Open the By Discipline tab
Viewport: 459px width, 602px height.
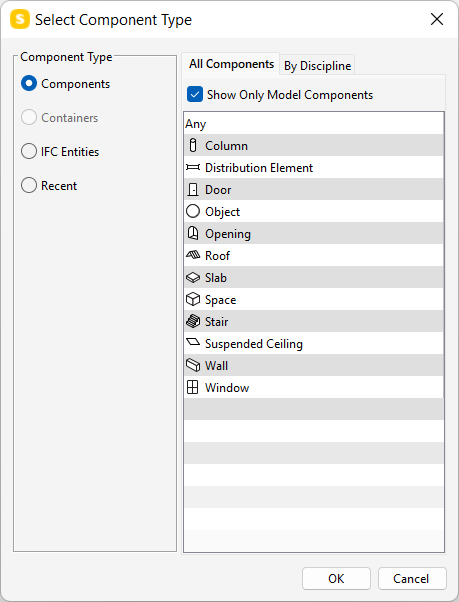[317, 66]
